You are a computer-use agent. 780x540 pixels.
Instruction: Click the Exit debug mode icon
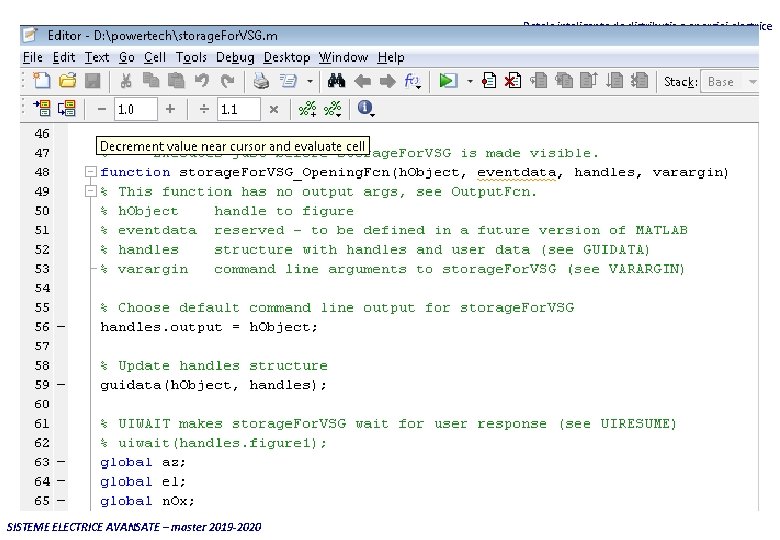click(640, 81)
